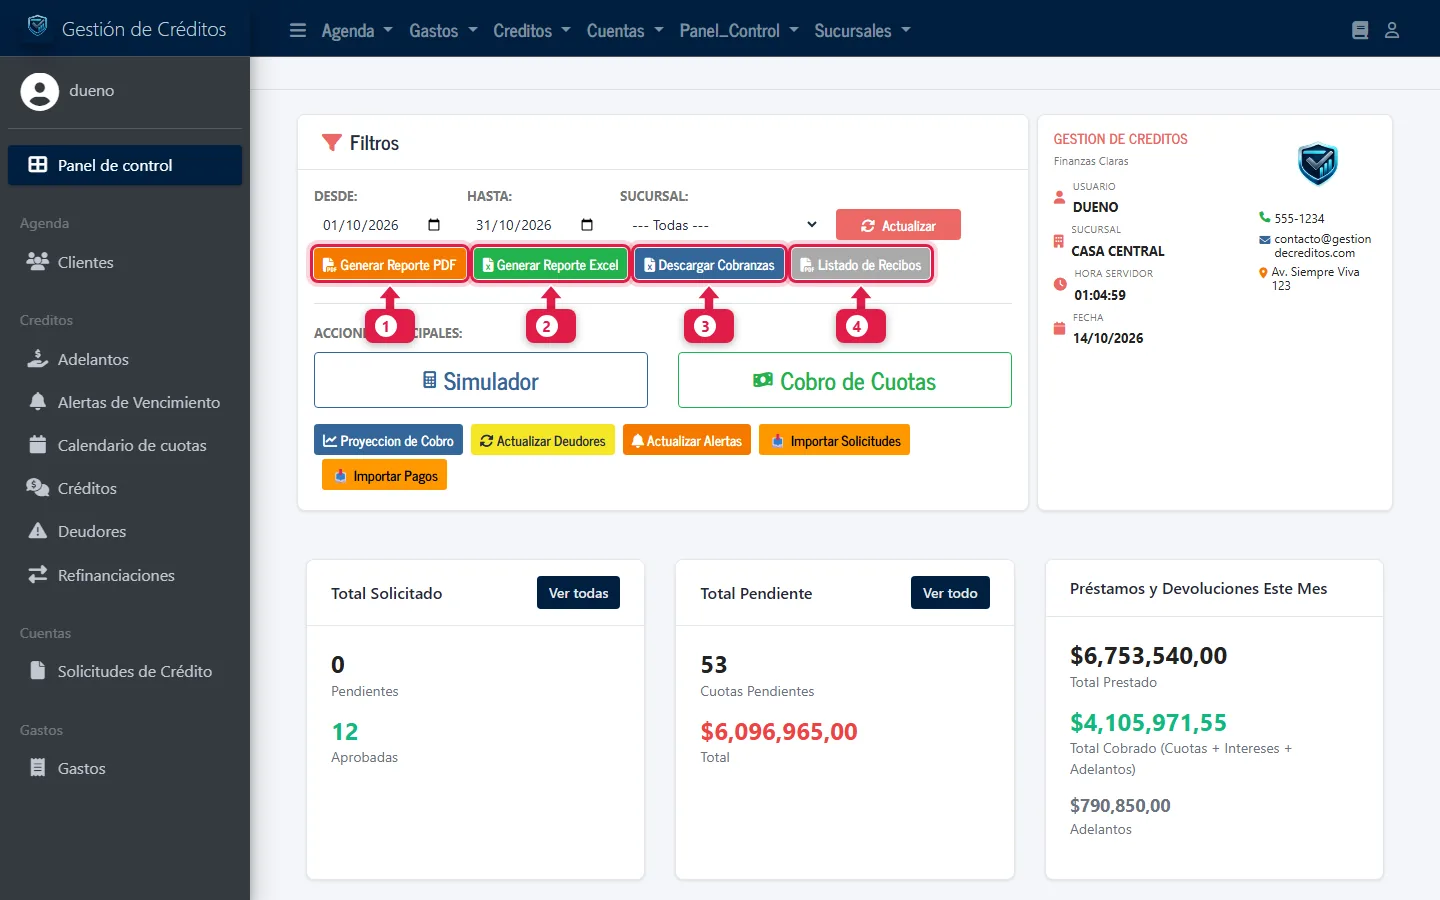
Task: Open Listado de Recibos
Action: tap(861, 265)
